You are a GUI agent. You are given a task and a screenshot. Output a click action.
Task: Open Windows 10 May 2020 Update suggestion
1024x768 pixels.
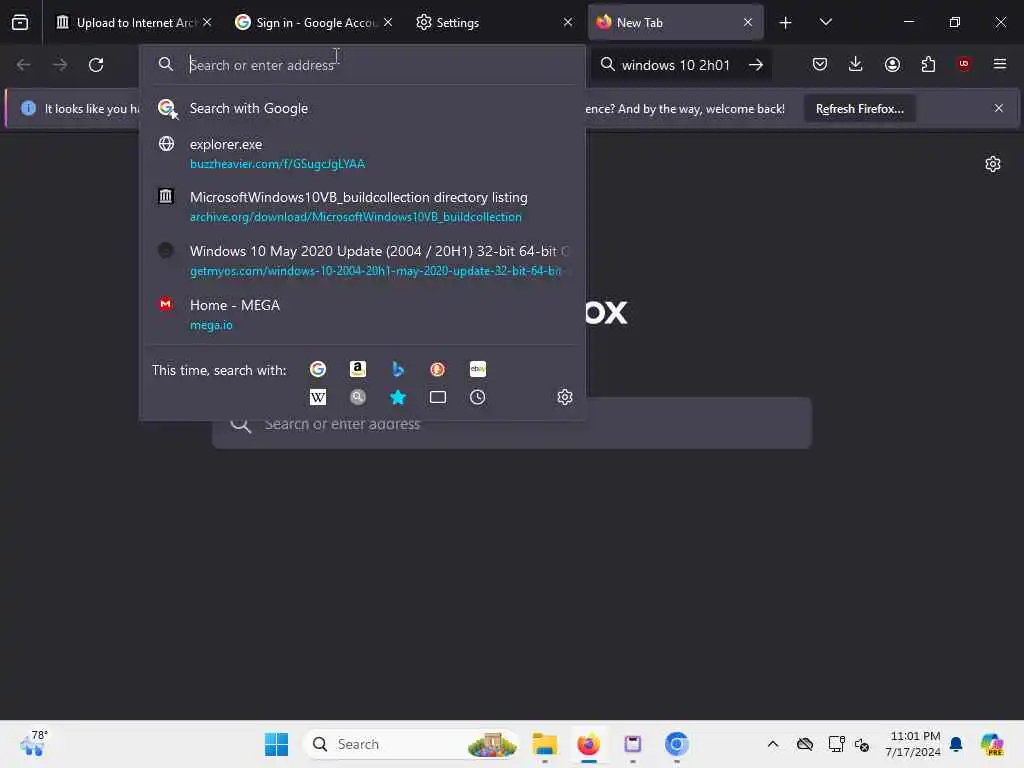[362, 261]
